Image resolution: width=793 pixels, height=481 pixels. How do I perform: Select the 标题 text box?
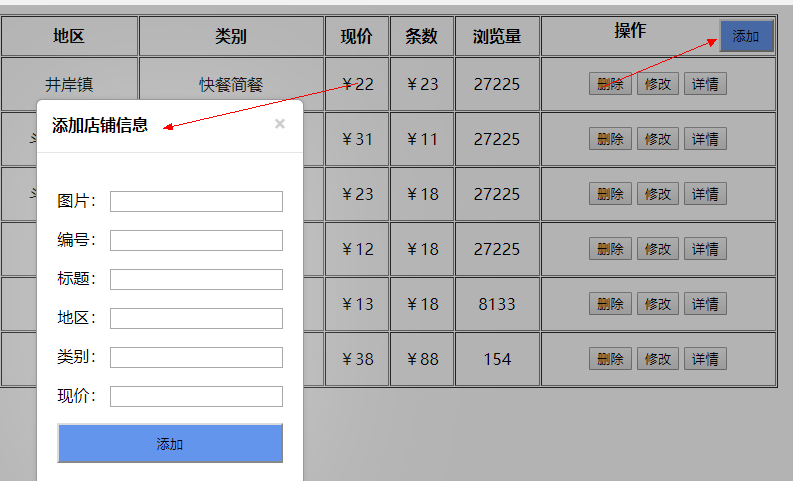[196, 279]
